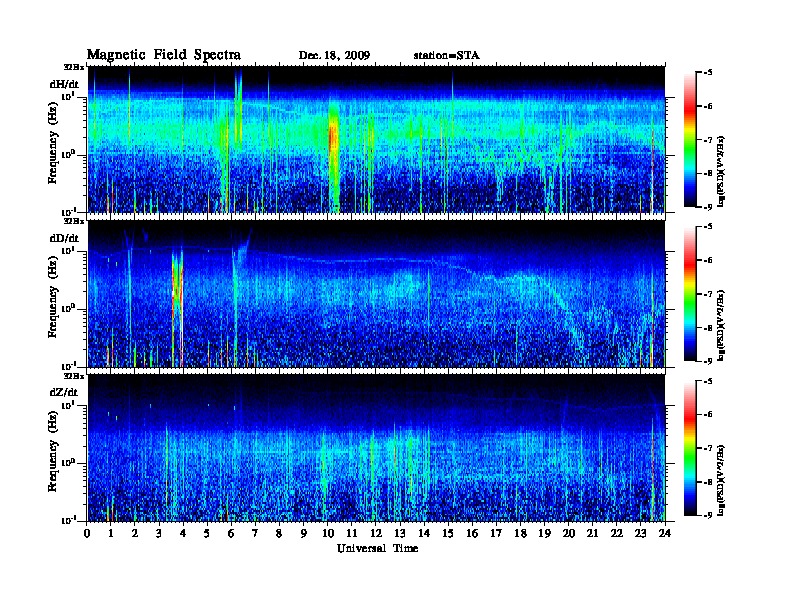Click the -5 value on dH/dt color scale
This screenshot has height=612, width=792.
tap(708, 73)
